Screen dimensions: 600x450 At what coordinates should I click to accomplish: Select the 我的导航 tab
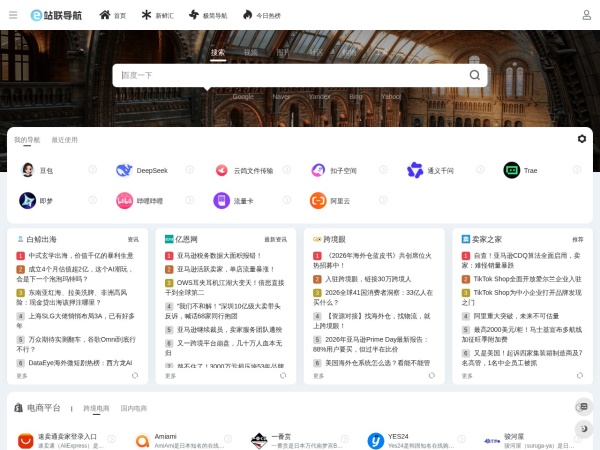tap(27, 140)
